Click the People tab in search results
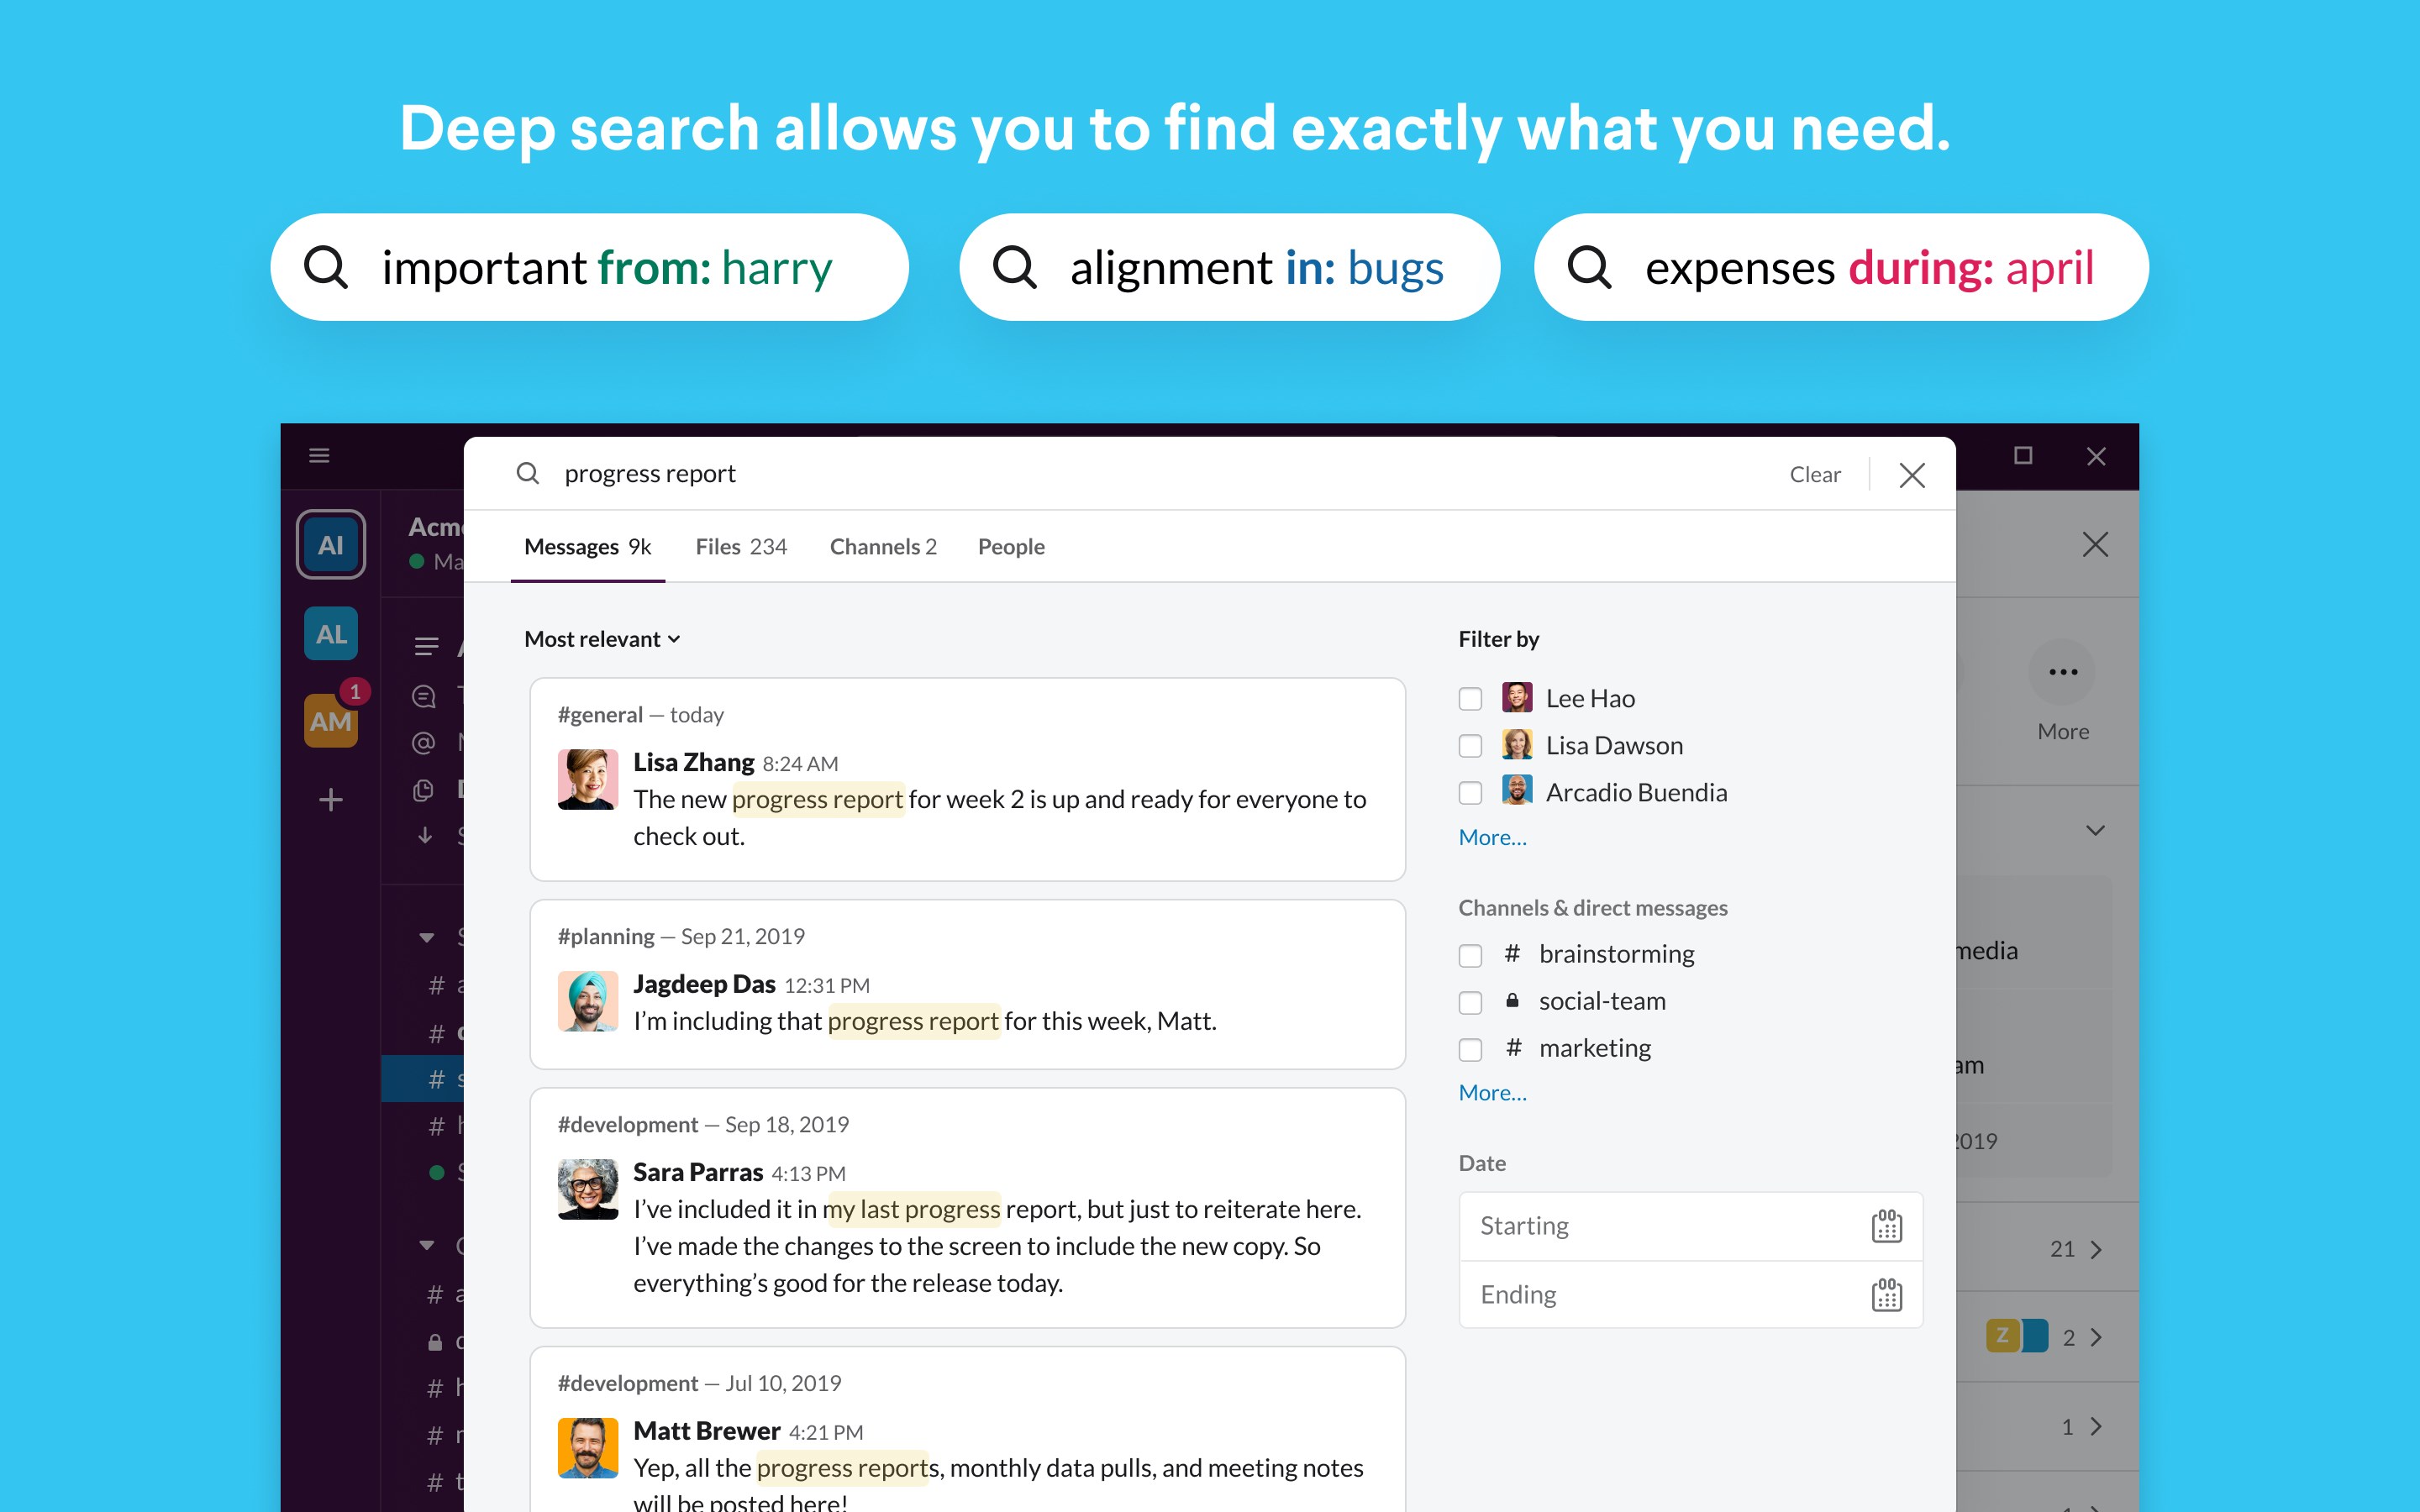The image size is (2420, 1512). (x=1011, y=545)
